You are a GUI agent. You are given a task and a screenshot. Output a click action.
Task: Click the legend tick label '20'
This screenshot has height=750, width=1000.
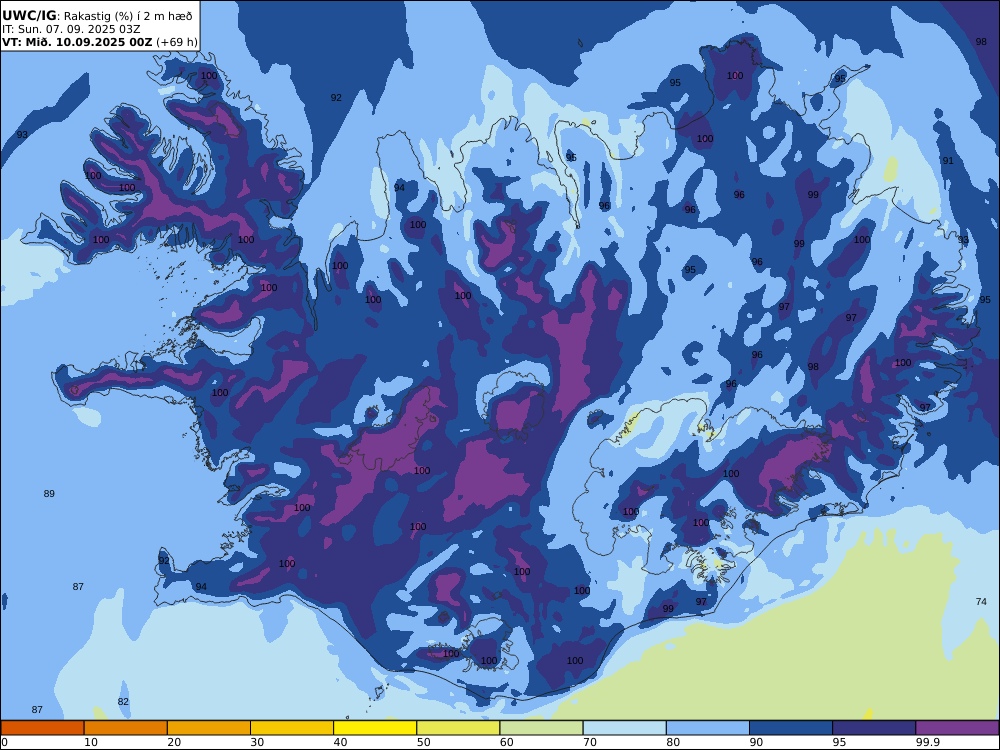[x=174, y=742]
